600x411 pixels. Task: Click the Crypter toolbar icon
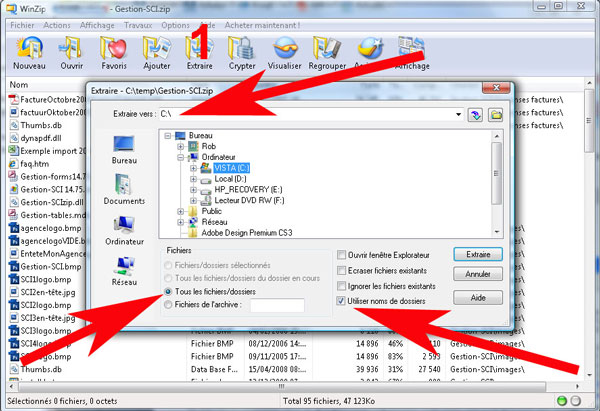click(242, 53)
